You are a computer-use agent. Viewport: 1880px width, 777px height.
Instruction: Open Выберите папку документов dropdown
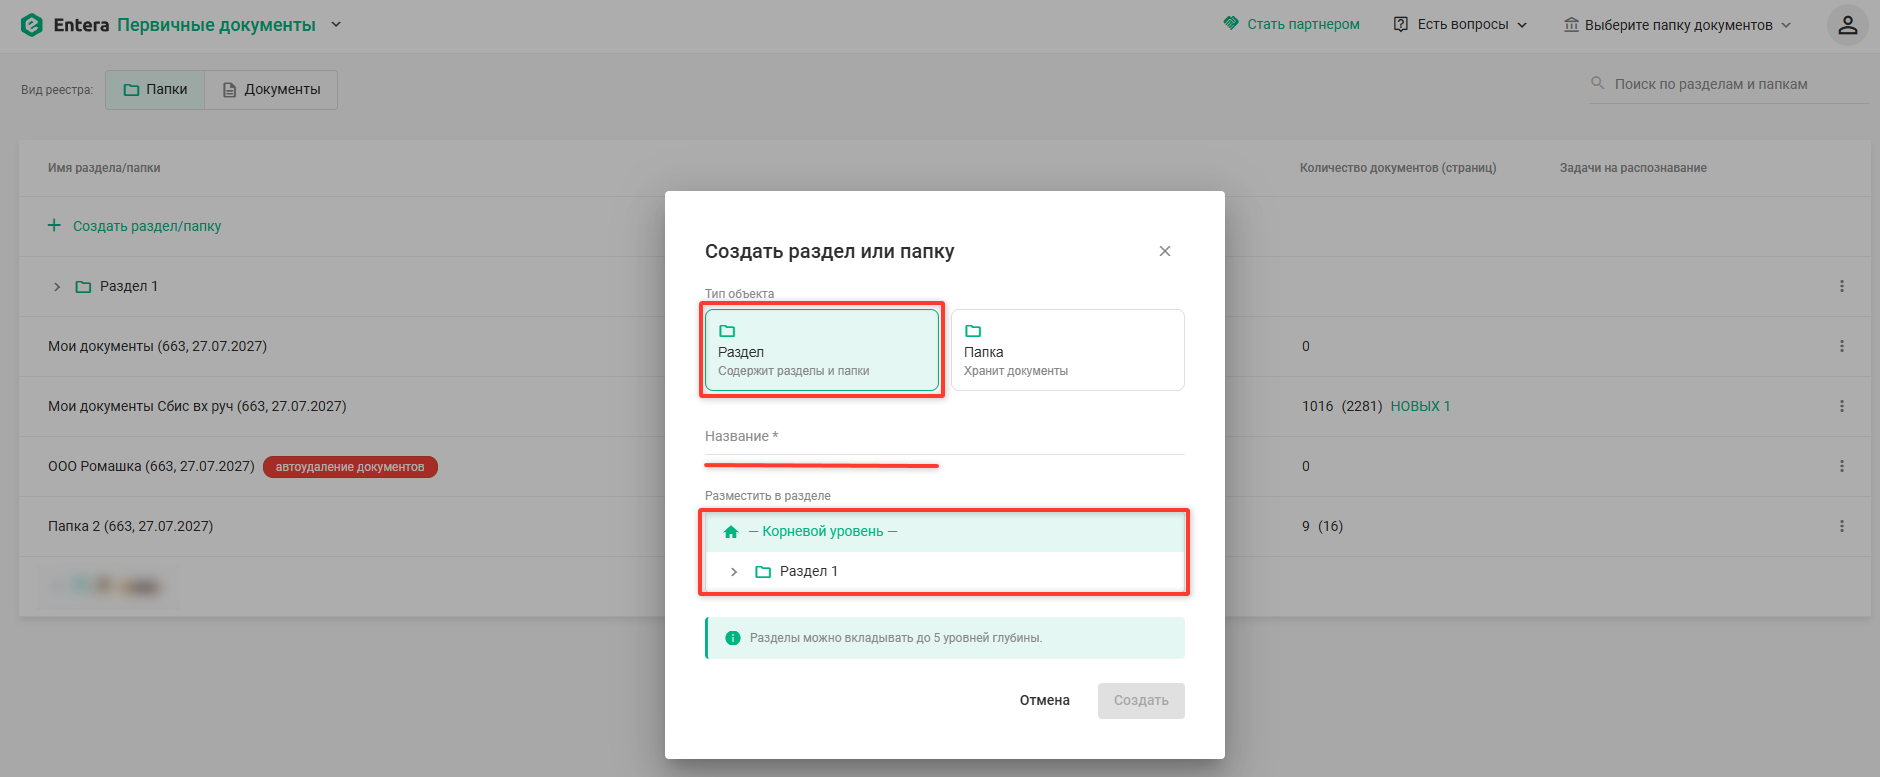click(x=1677, y=25)
